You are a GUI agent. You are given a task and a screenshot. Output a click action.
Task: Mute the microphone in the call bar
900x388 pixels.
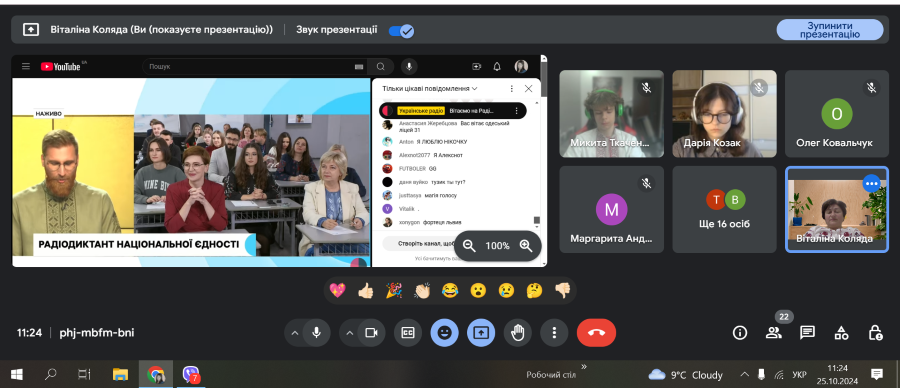tap(316, 332)
